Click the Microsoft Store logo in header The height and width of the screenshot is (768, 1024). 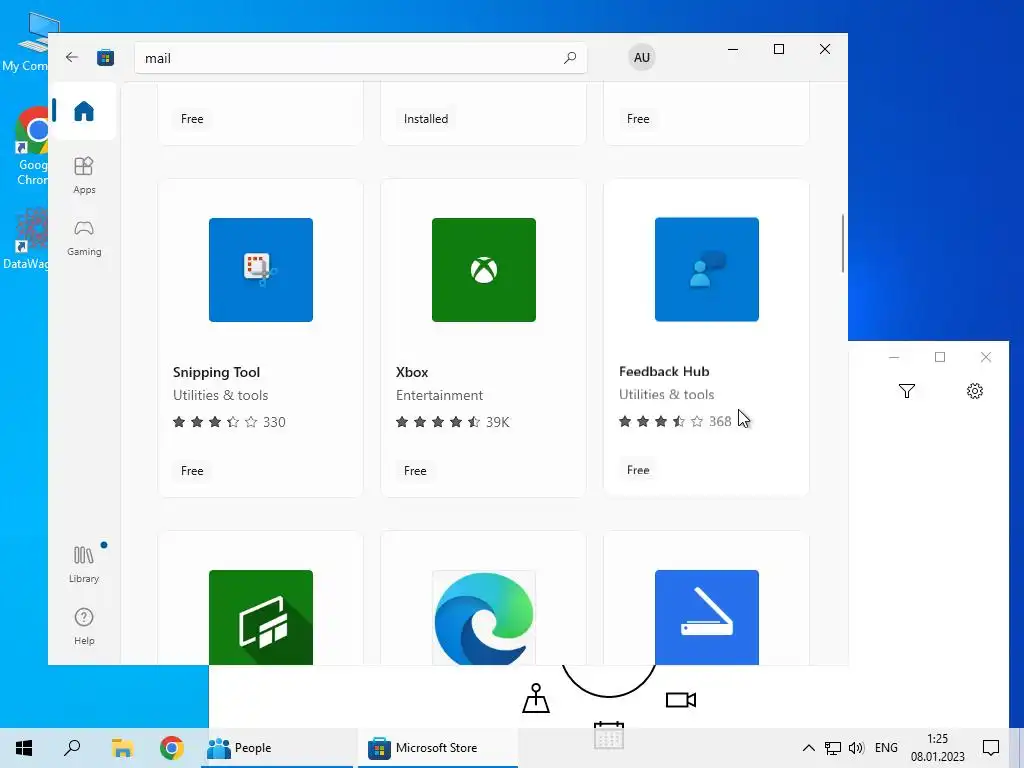[x=105, y=57]
